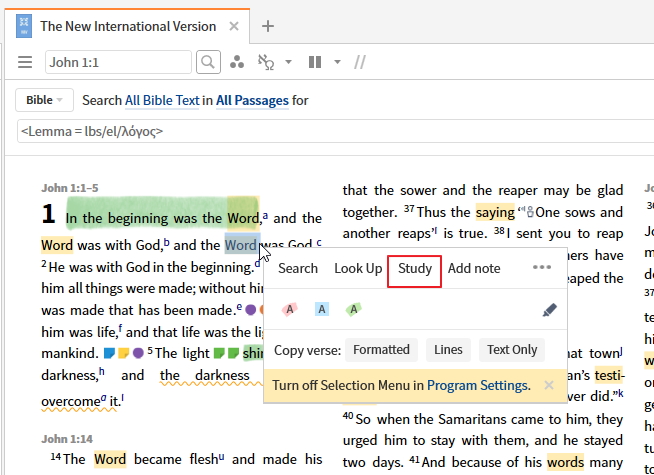Open the Program Settings link
Viewport: 654px width, 475px height.
[x=478, y=385]
